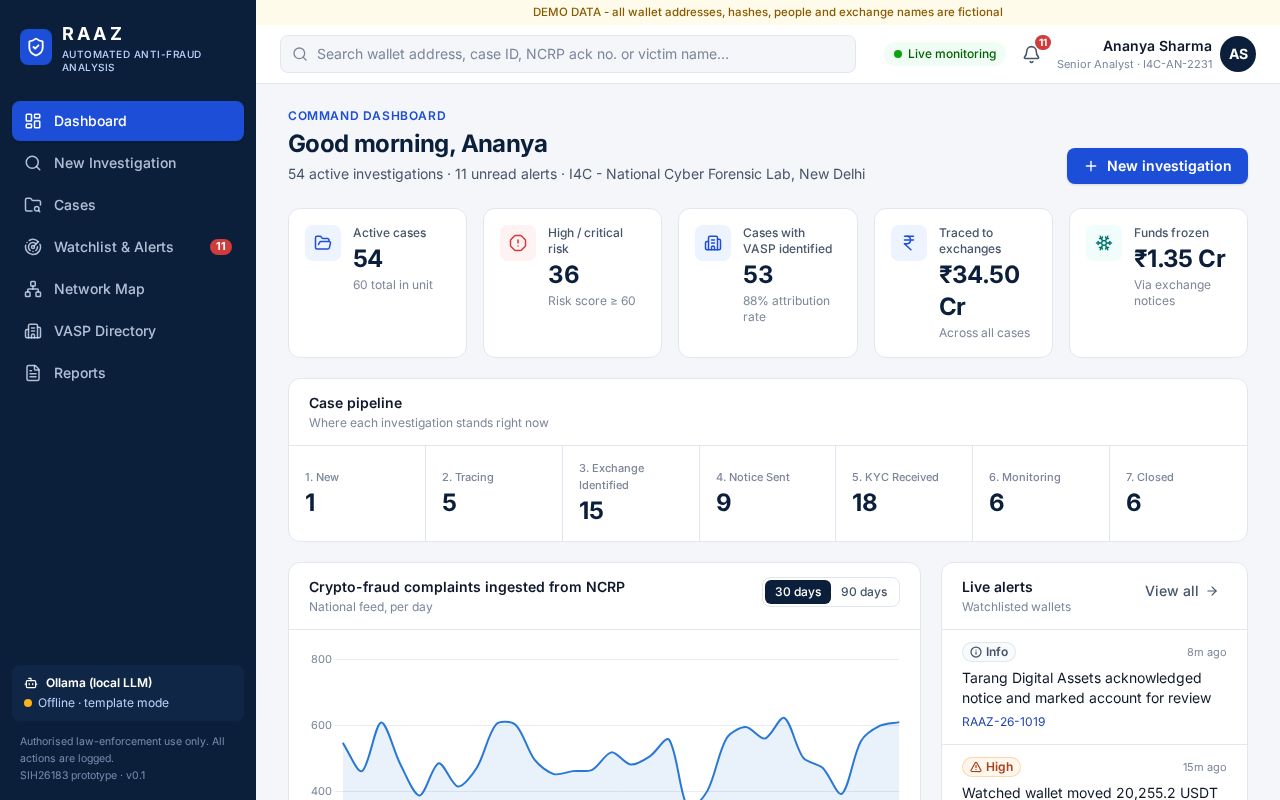Click the Ollama local LLM bot icon
Viewport: 1280px width, 800px height.
[31, 683]
